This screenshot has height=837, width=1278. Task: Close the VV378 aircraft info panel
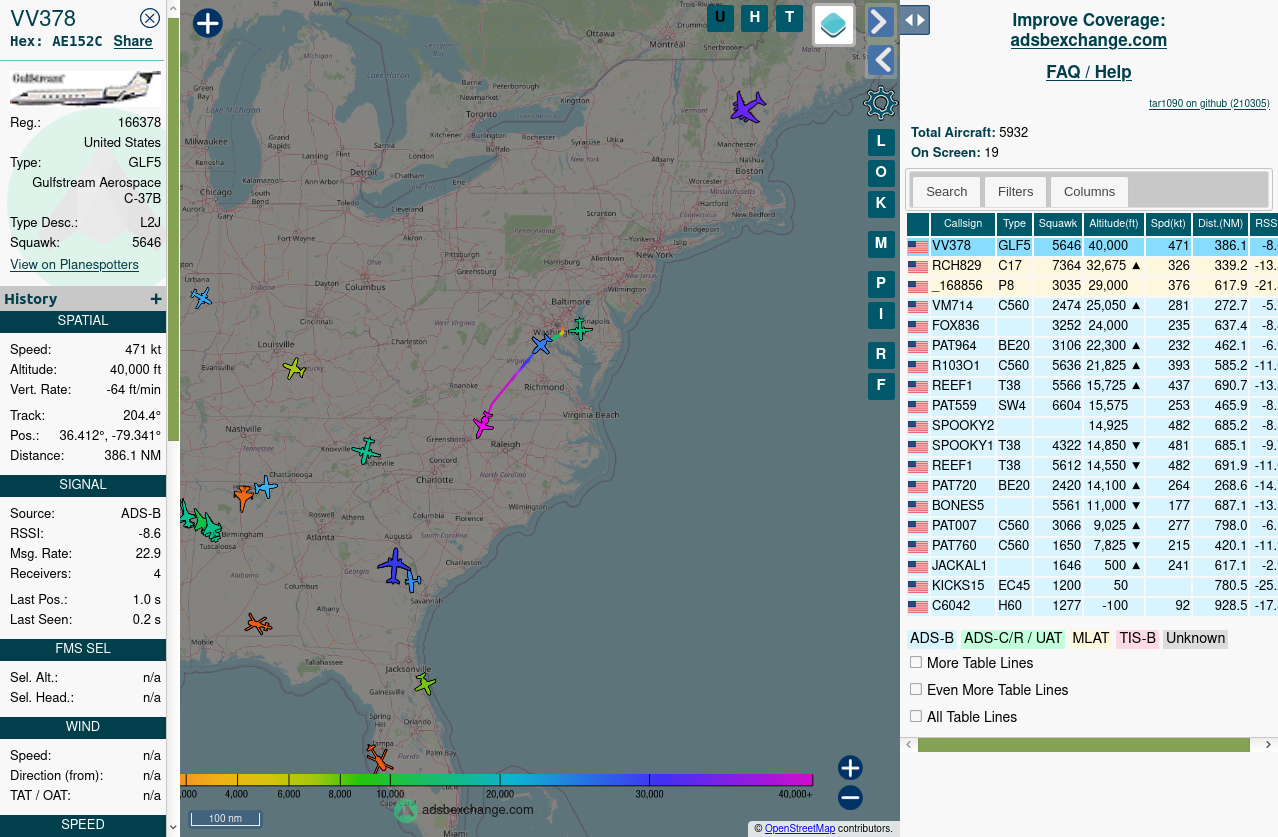pyautogui.click(x=150, y=18)
